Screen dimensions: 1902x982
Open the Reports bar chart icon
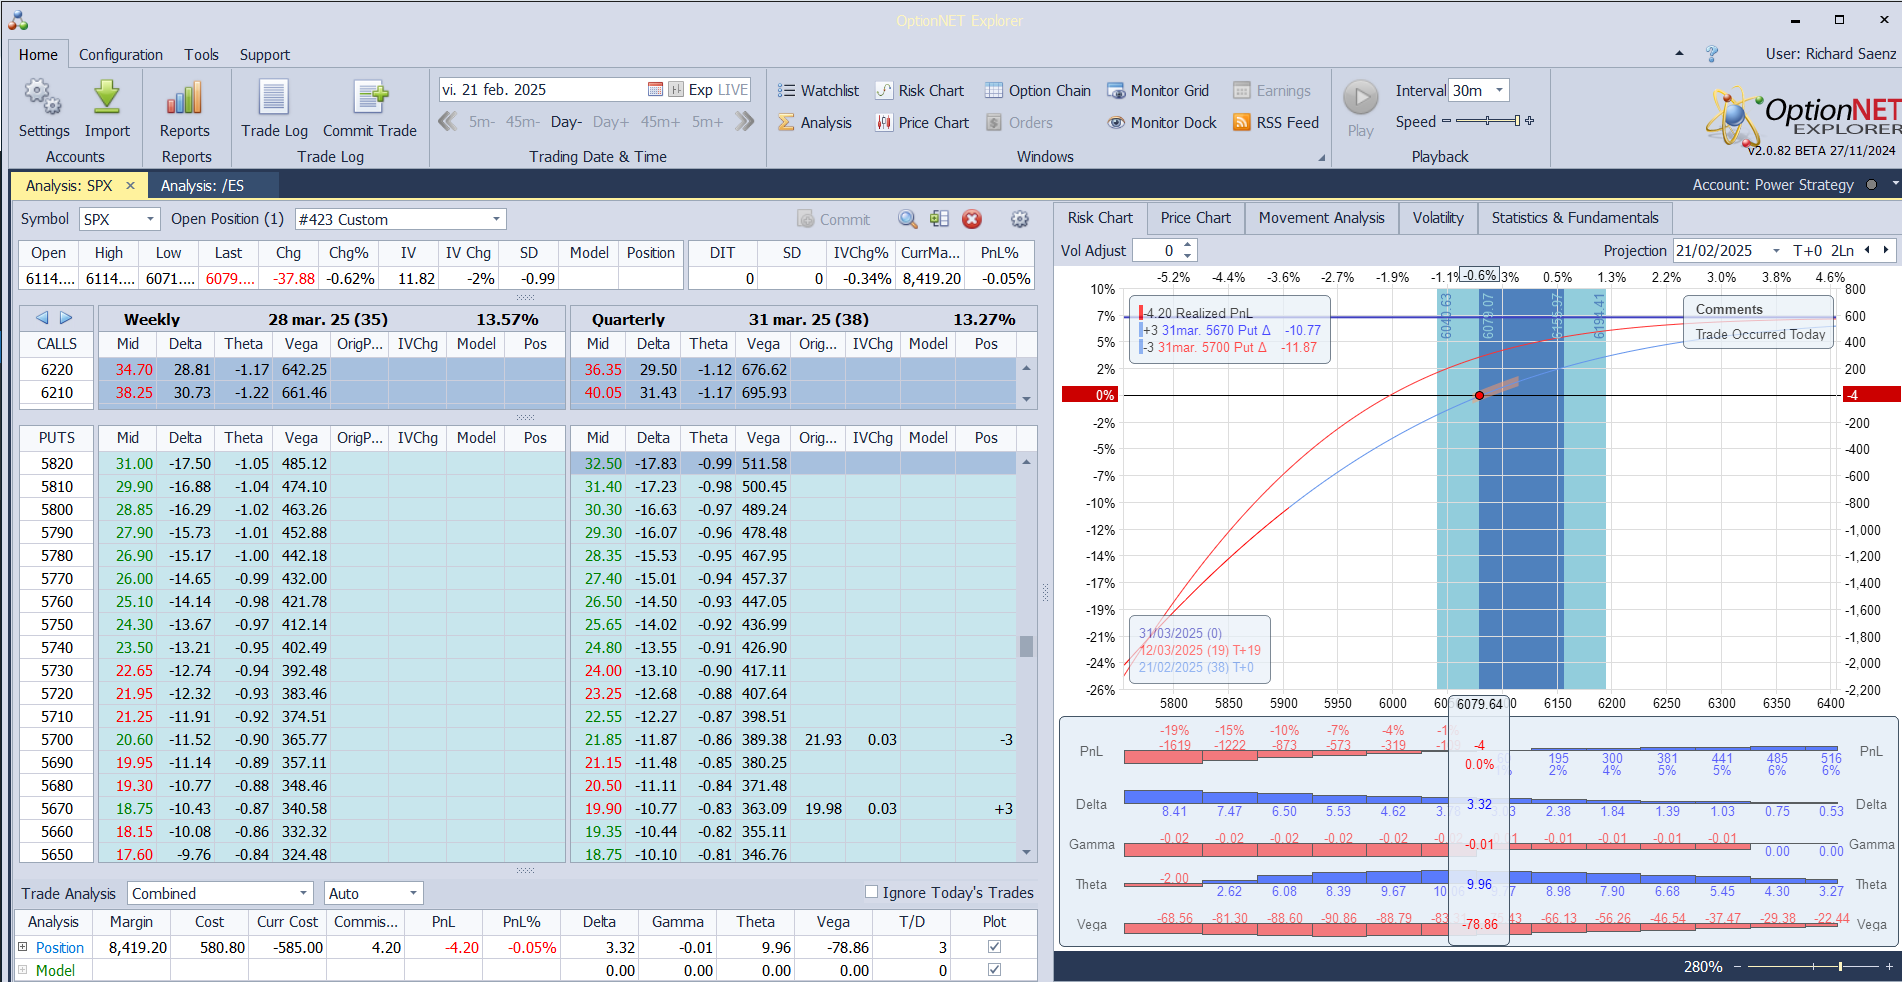pos(185,98)
